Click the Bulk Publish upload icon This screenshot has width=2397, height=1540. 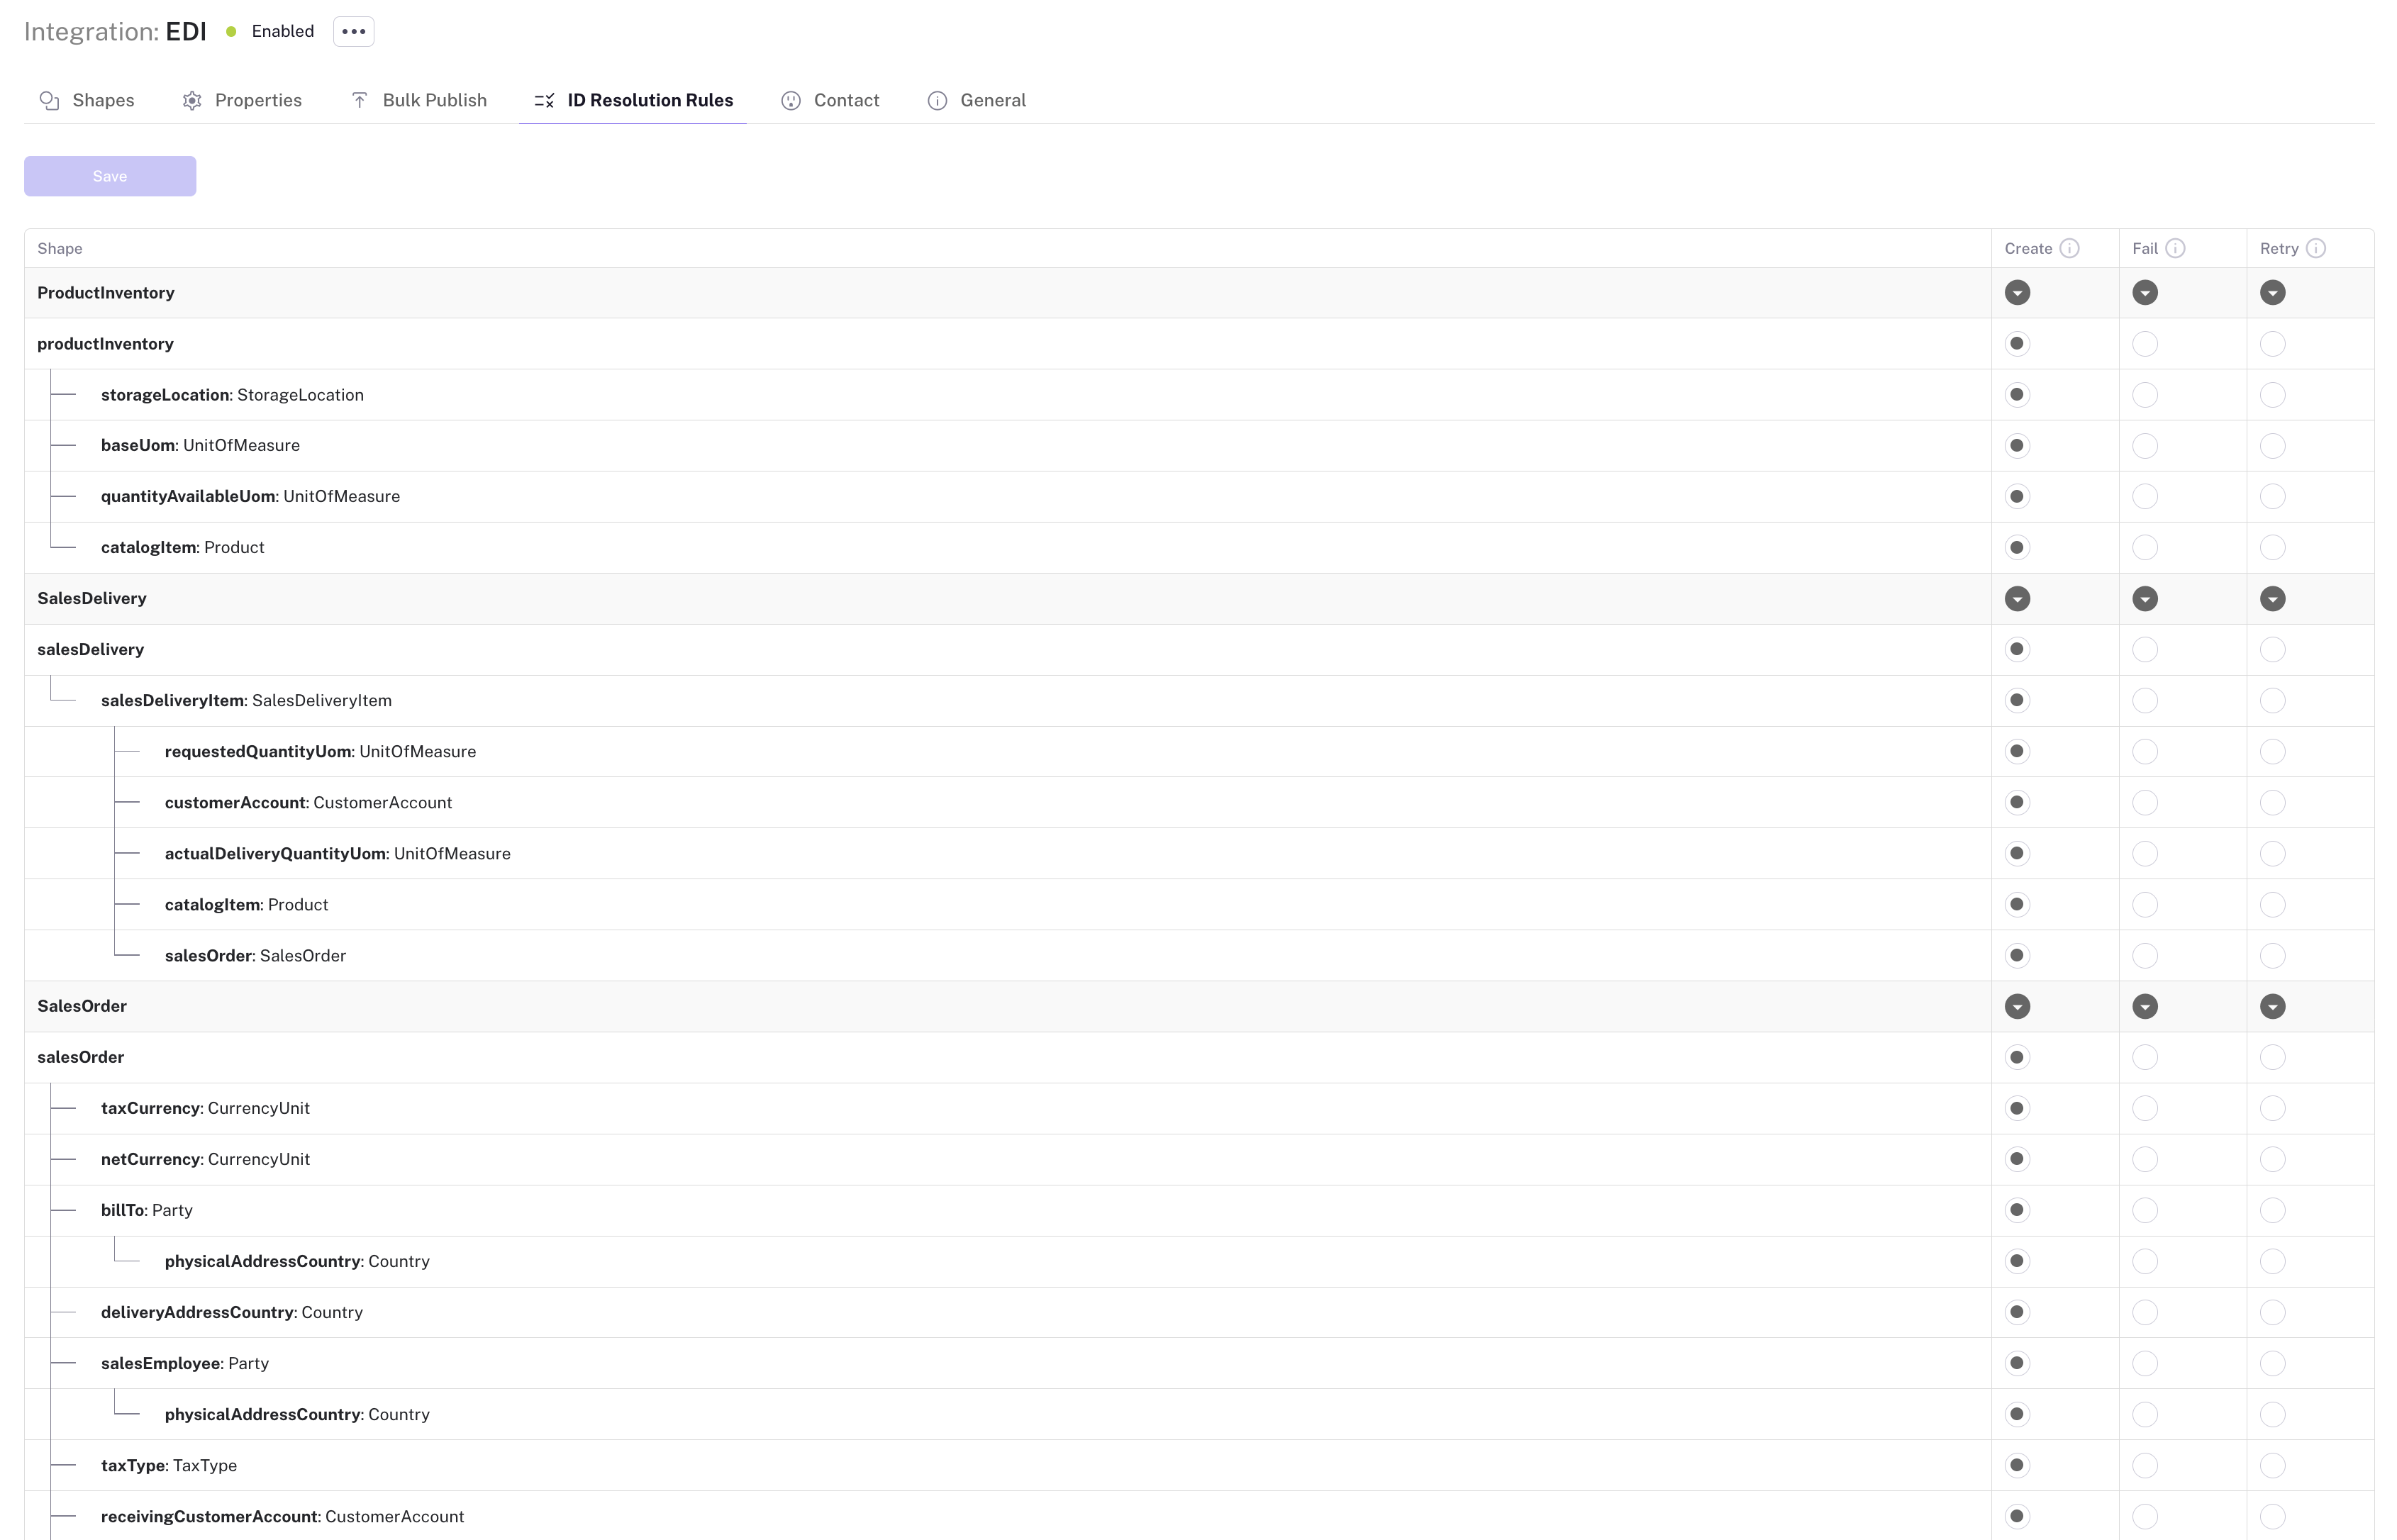(x=359, y=100)
